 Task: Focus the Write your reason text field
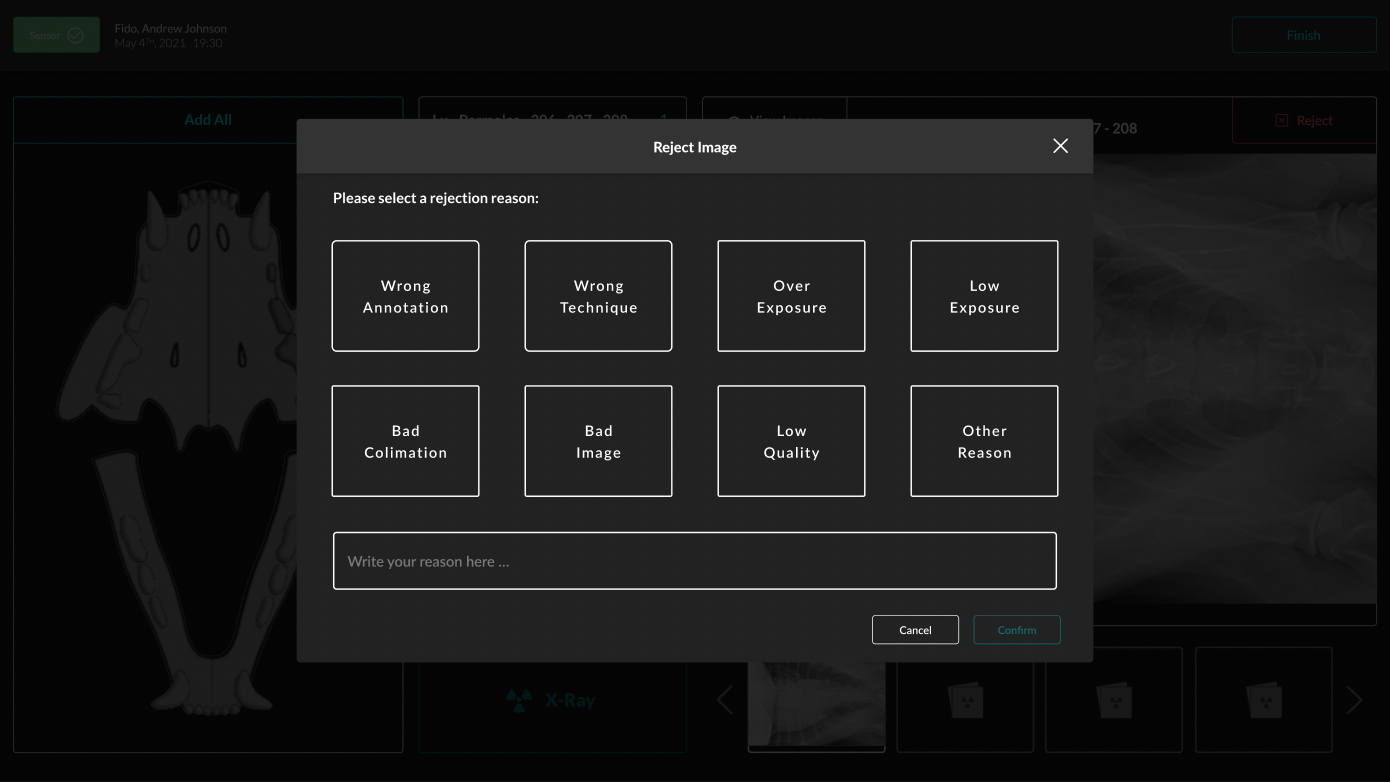tap(695, 561)
